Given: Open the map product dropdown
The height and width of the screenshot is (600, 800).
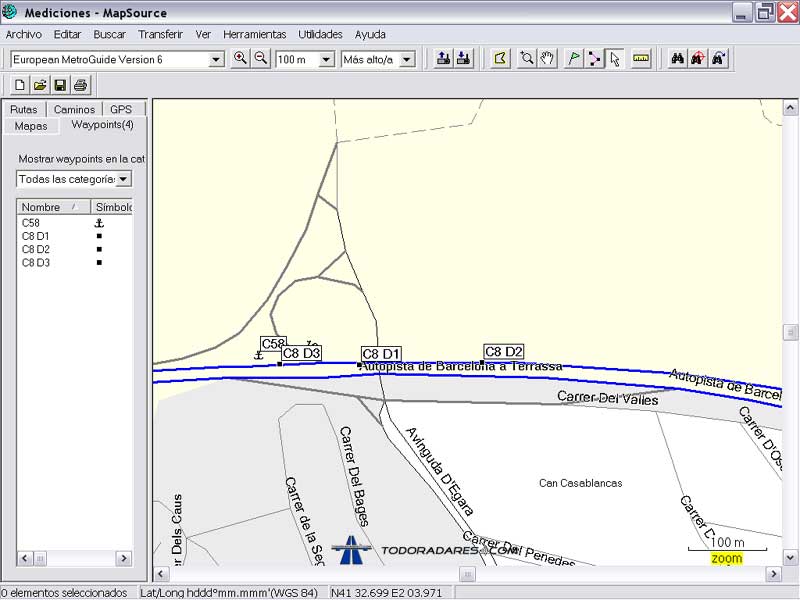Looking at the screenshot, I should [216, 60].
